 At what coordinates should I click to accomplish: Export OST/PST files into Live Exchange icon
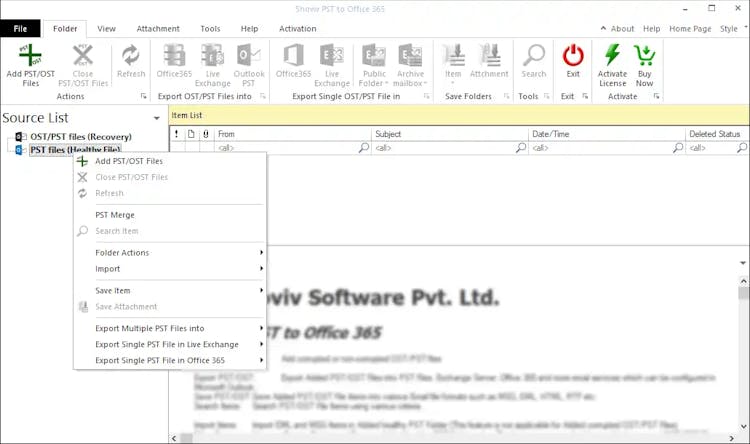(212, 55)
